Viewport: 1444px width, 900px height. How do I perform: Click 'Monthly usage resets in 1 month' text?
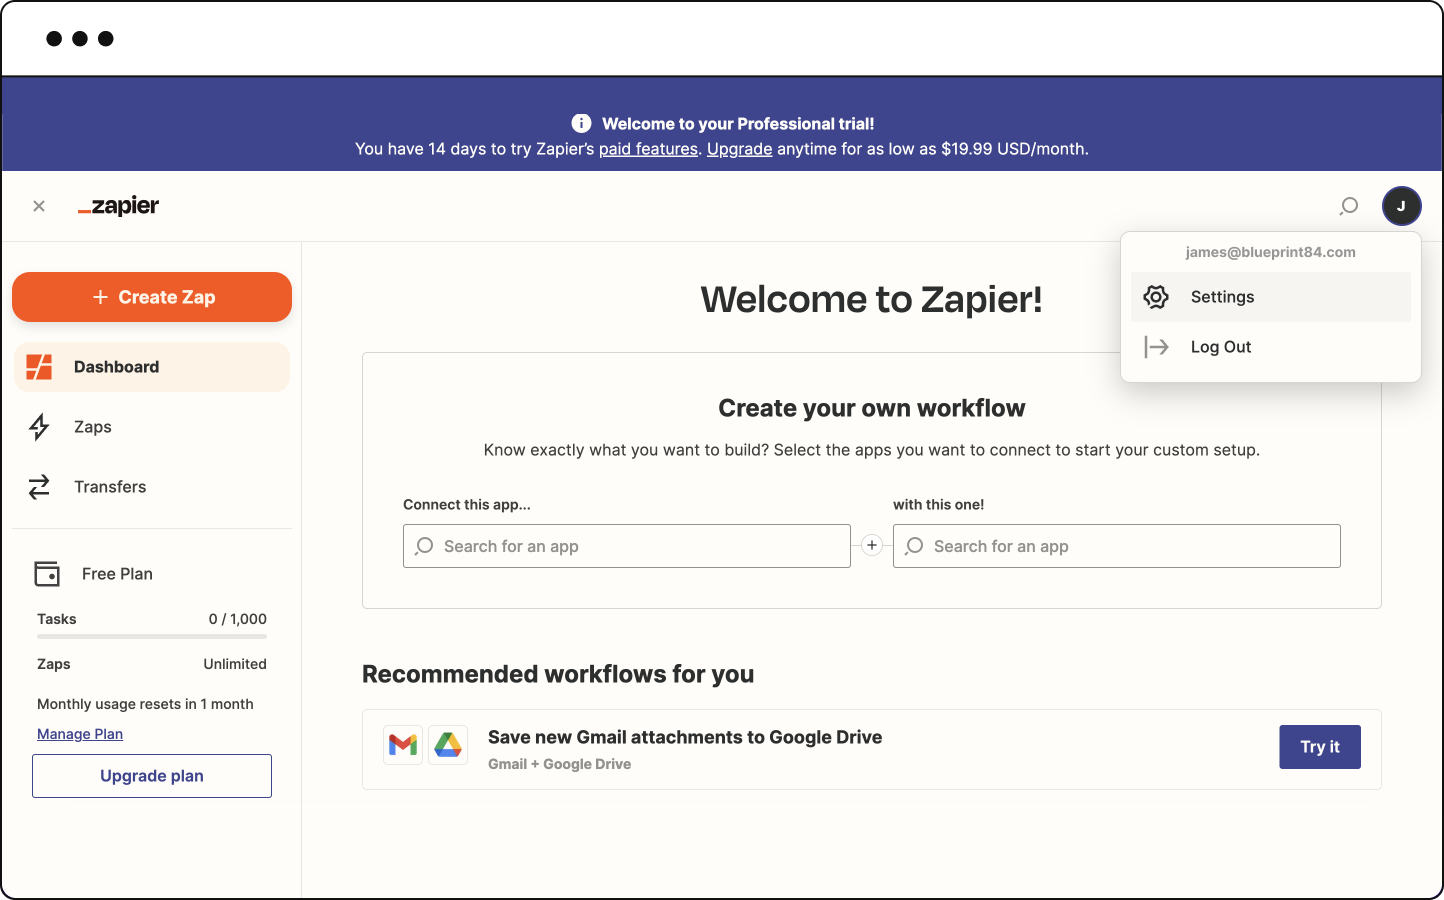pos(145,704)
